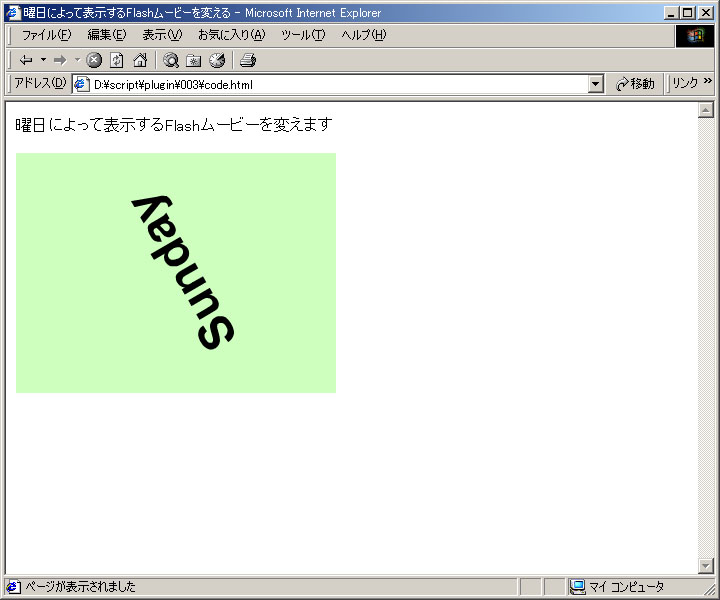The image size is (720, 600).
Task: Click the 移動 go button
Action: [636, 84]
